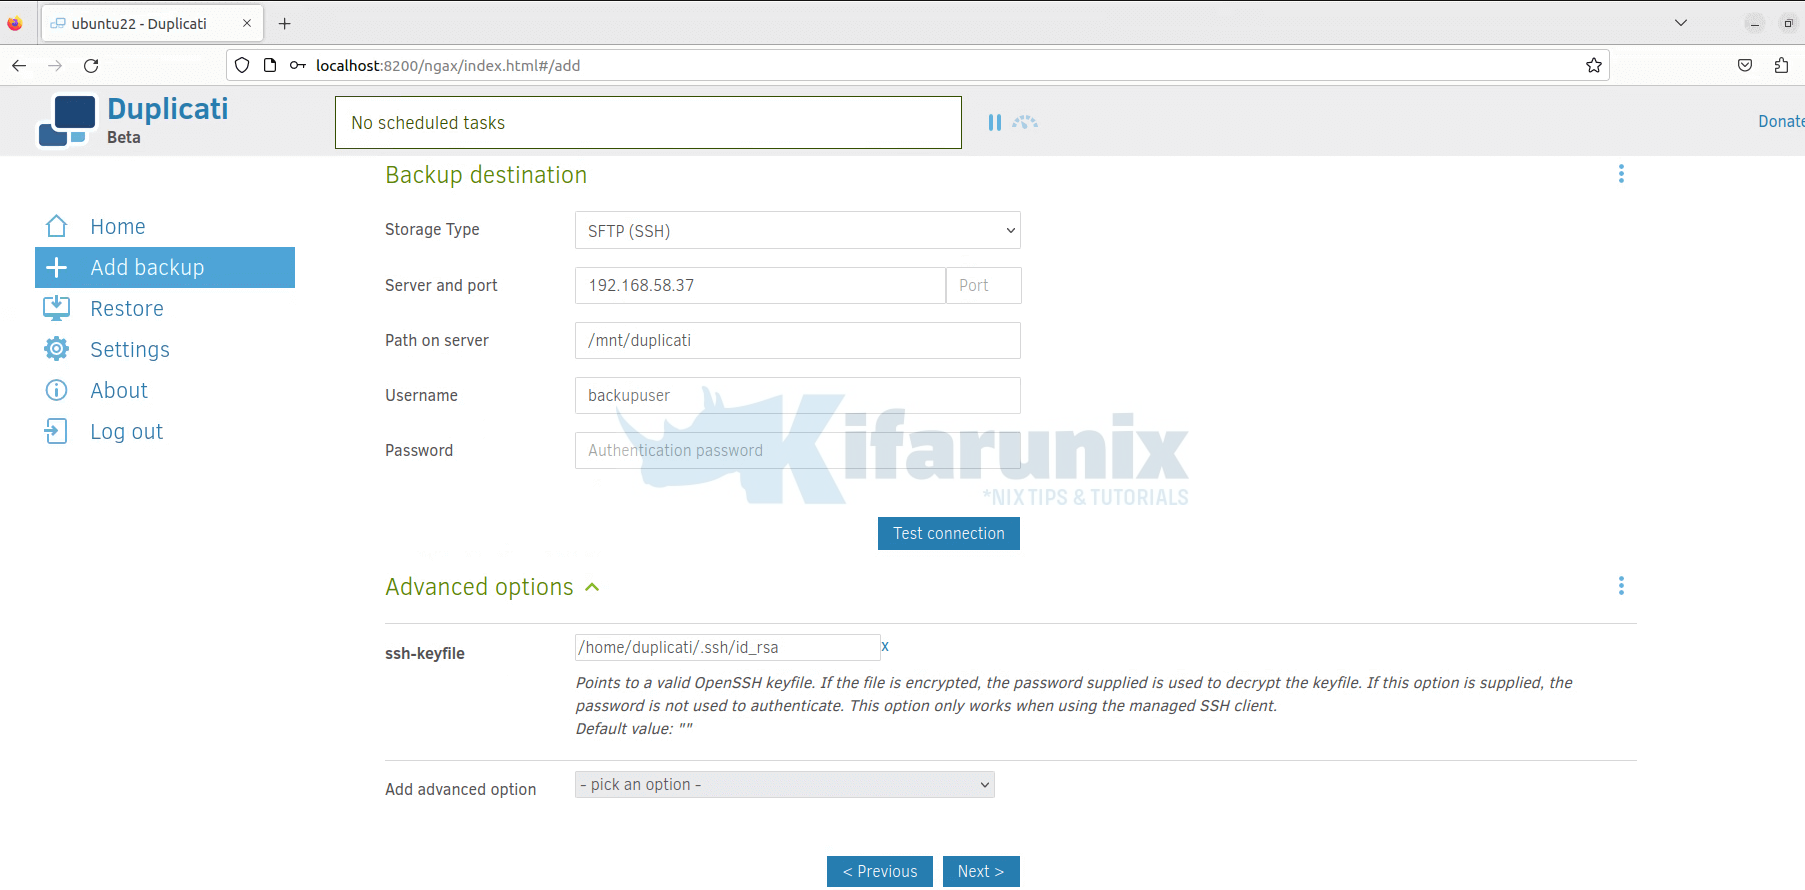Click 'Default value' description text
The image size is (1805, 890).
(x=634, y=728)
